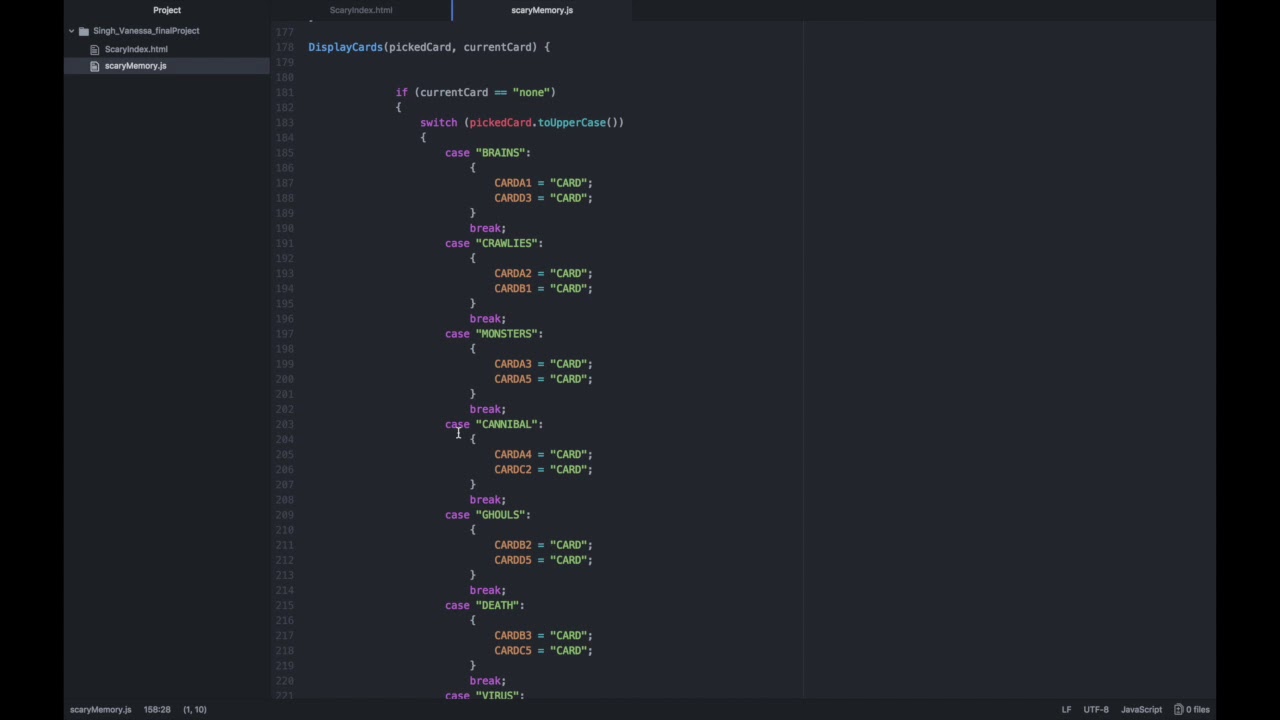Select scaryMemory.js in the project tree
Screen dimensions: 1280x720
click(x=136, y=66)
